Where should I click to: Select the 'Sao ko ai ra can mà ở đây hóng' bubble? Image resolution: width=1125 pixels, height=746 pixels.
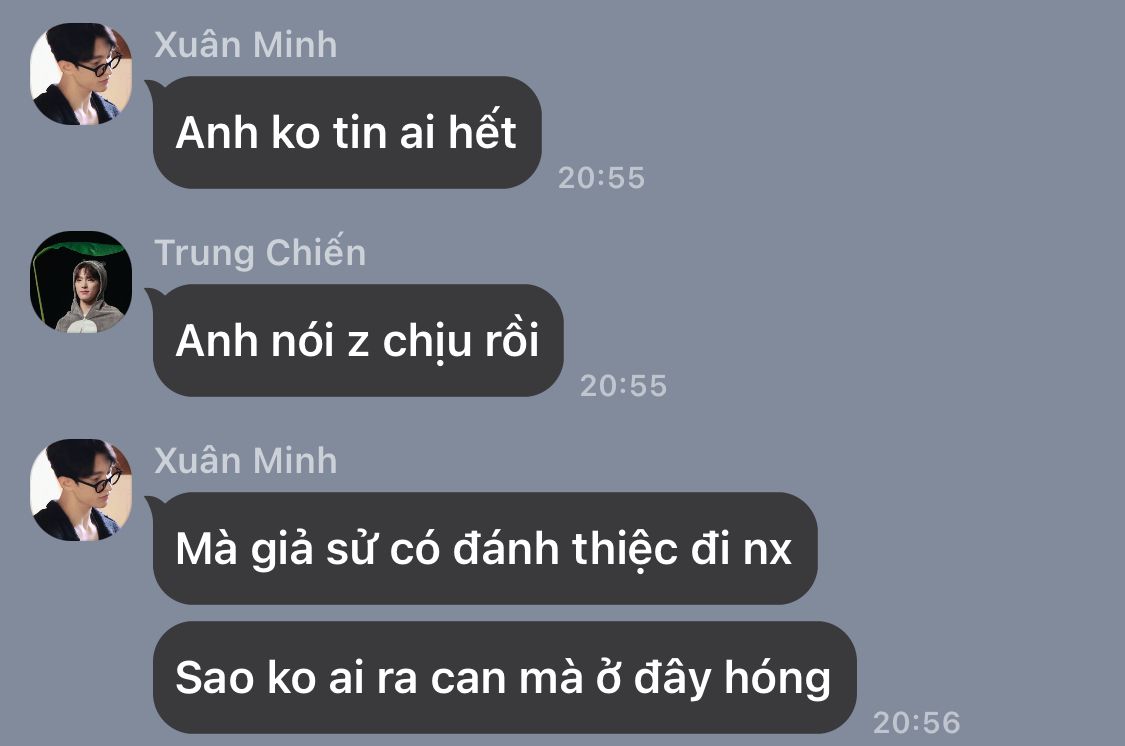tap(504, 678)
